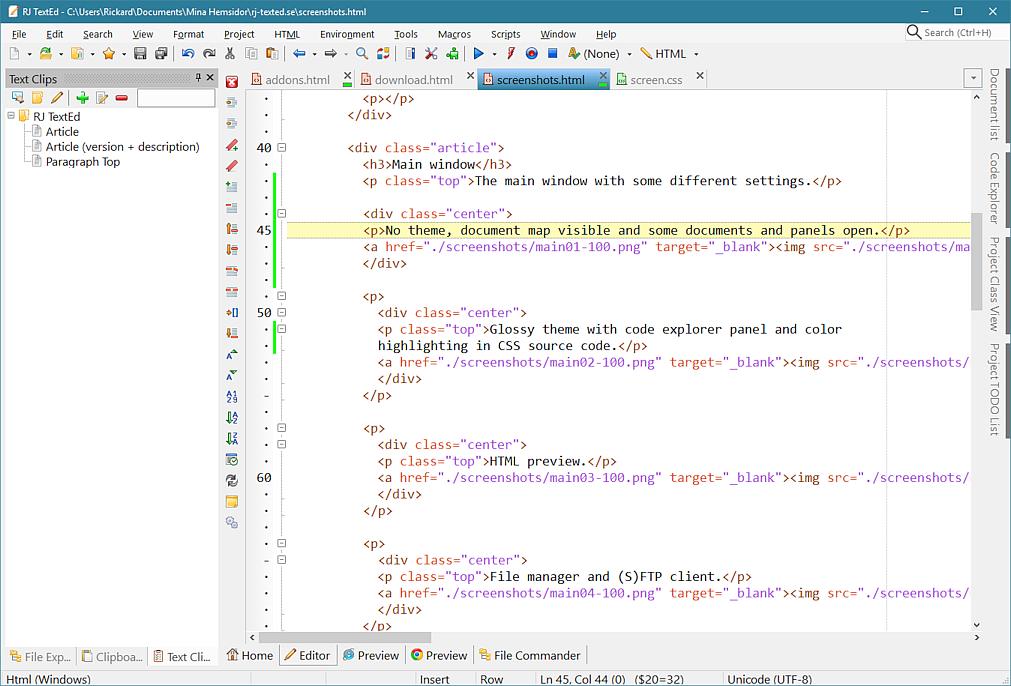Screen dimensions: 1011x686
Task: Click the Save floppy disk icon
Action: pos(140,54)
